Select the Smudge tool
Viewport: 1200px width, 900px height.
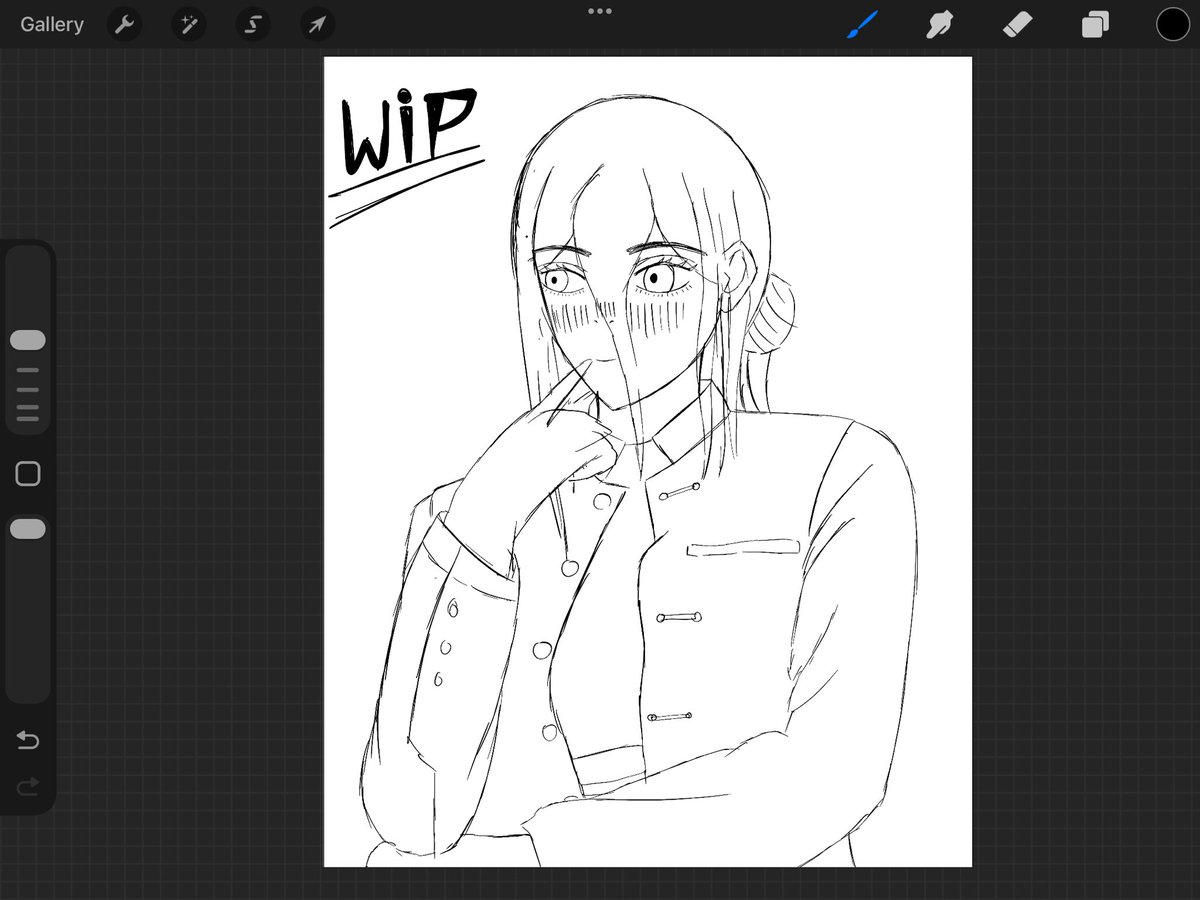pyautogui.click(x=939, y=25)
